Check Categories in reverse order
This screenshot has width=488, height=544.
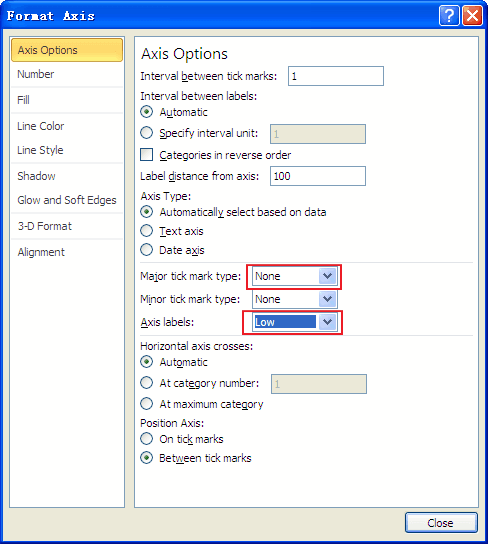[x=146, y=155]
